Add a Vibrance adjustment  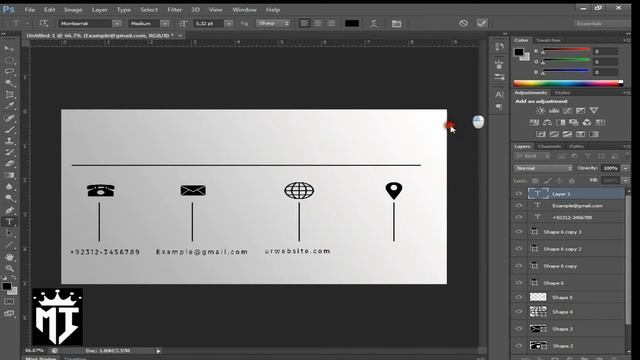tap(594, 111)
